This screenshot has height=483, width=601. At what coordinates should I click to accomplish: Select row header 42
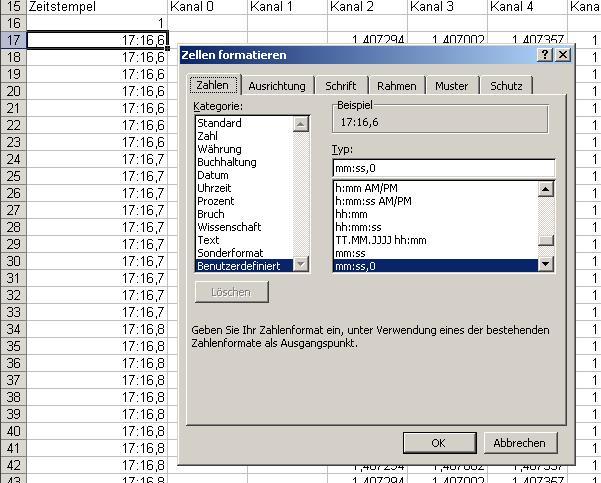[x=13, y=465]
